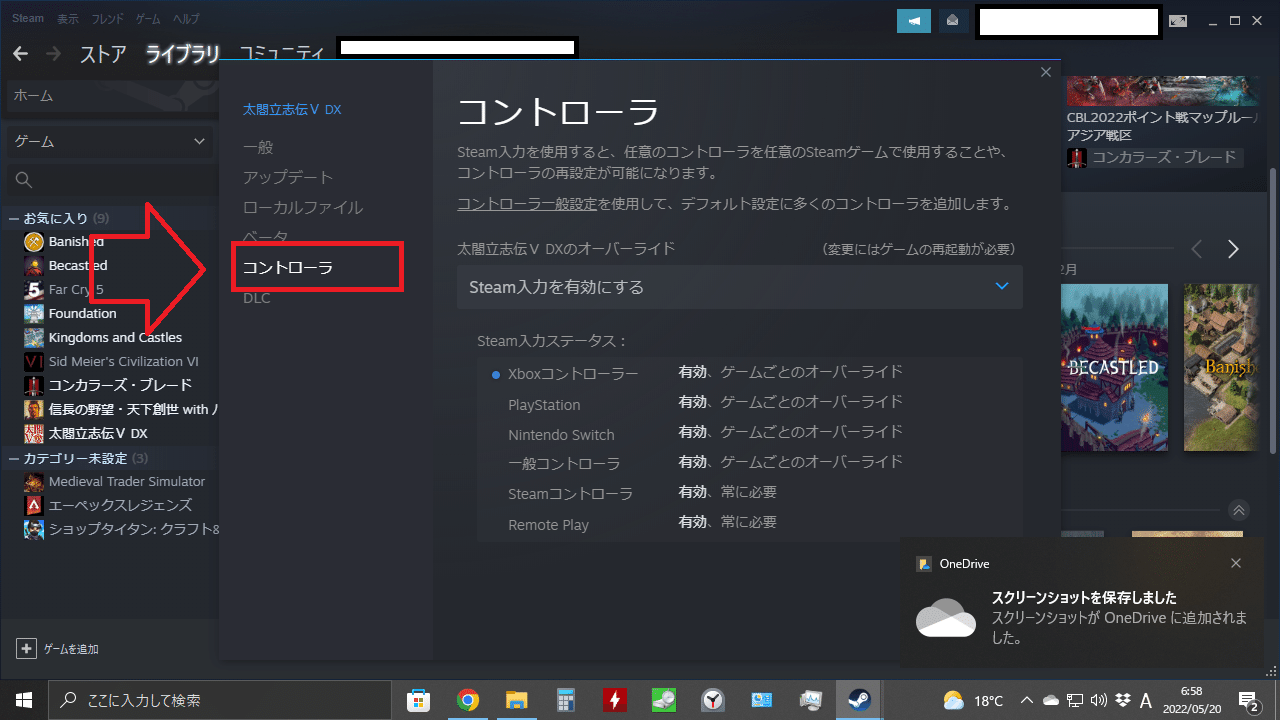Screen dimensions: 1280x720
Task: Select アップデート in properties sidebar
Action: click(x=288, y=177)
